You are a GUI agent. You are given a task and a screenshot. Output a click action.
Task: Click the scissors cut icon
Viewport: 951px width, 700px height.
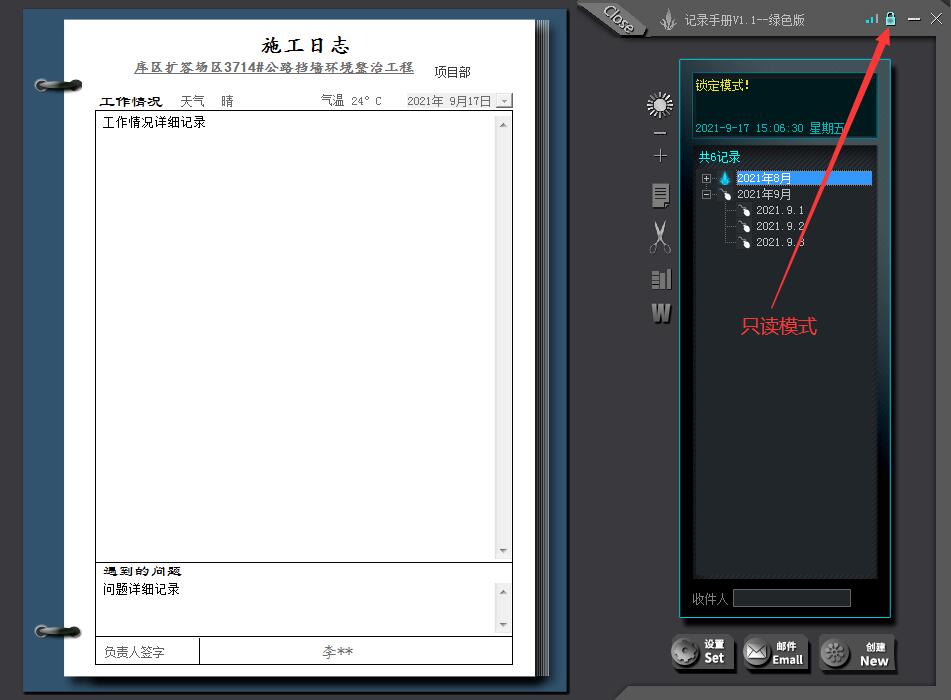tap(660, 237)
